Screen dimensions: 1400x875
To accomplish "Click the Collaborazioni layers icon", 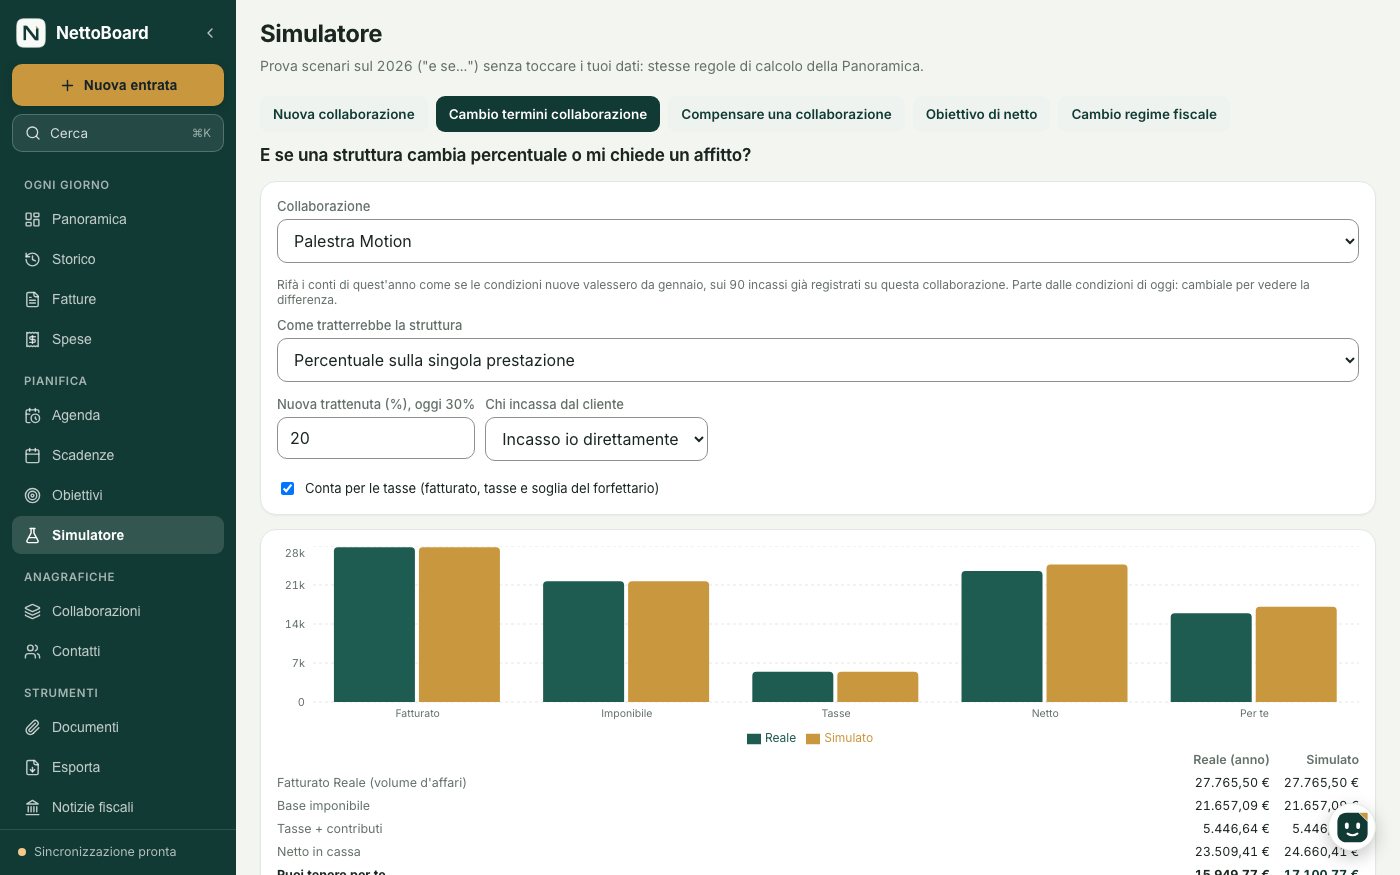I will [x=32, y=611].
